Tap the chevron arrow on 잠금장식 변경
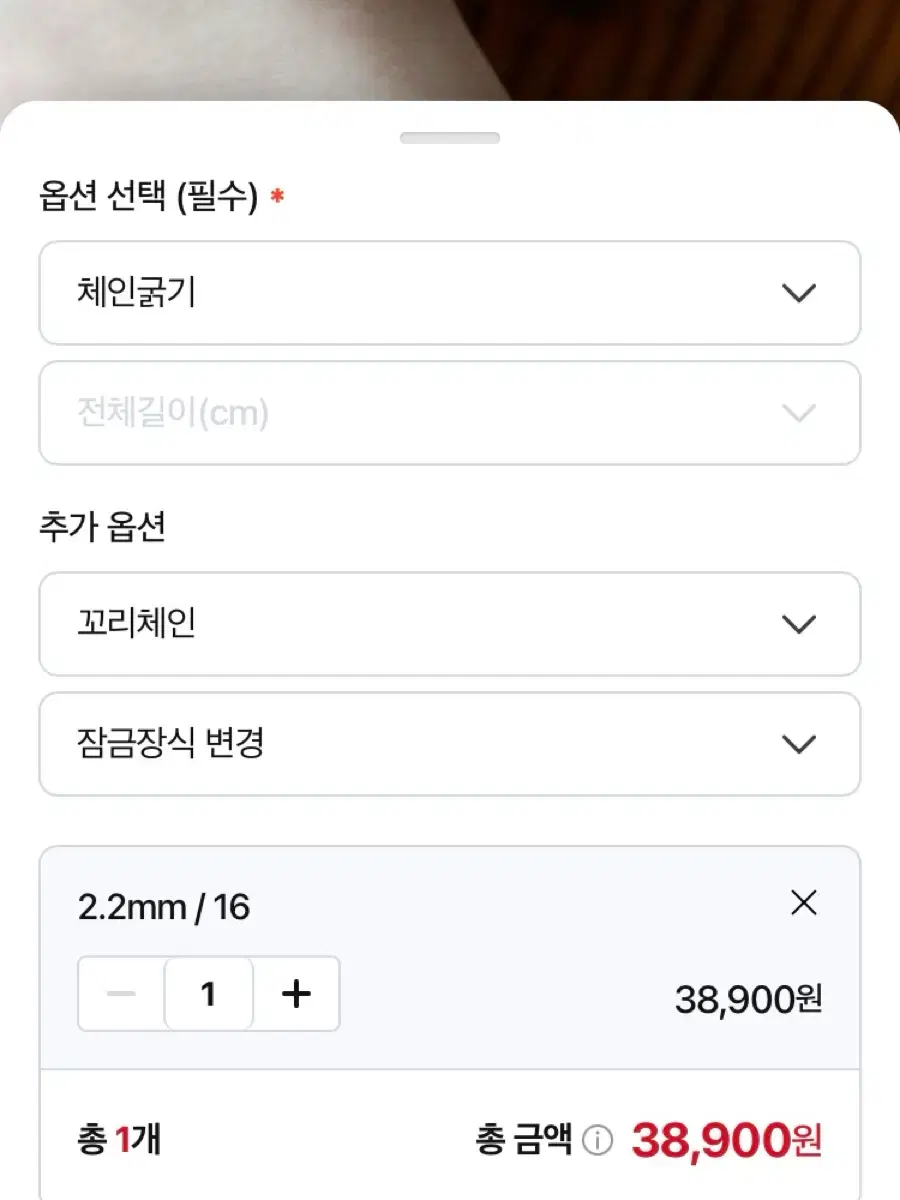 point(798,744)
